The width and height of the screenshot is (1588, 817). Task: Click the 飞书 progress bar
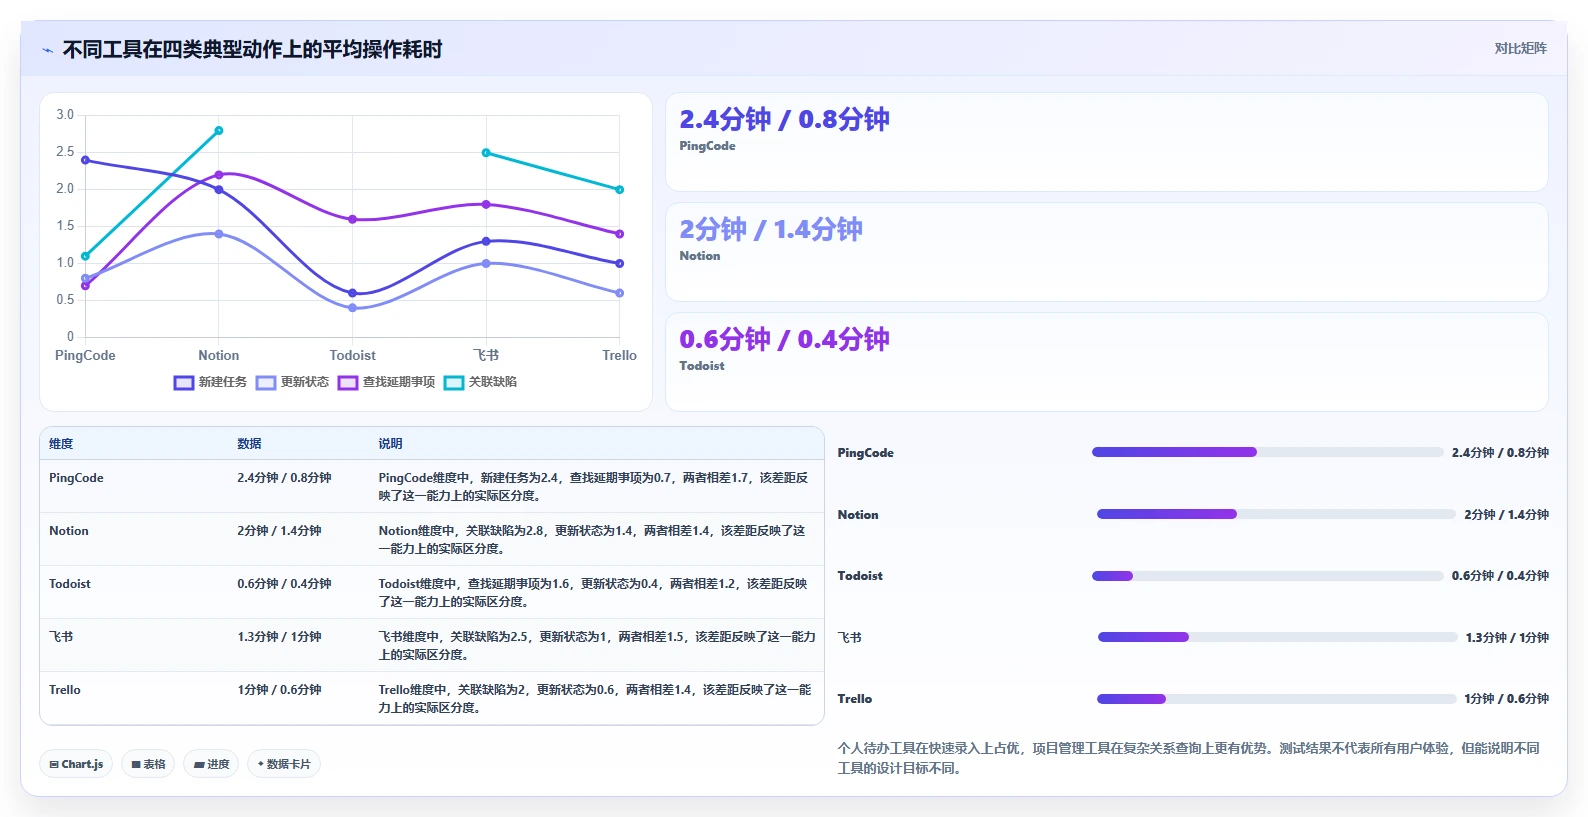[x=1278, y=637]
